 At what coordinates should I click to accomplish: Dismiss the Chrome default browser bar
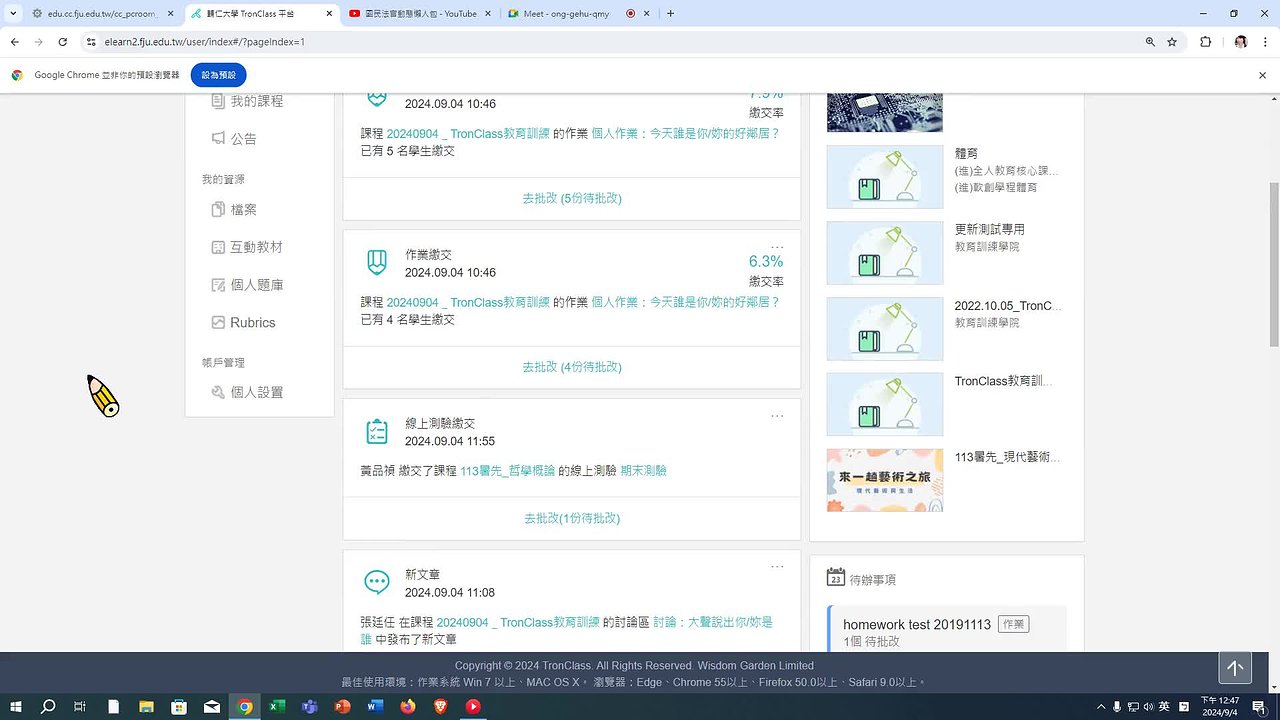(1262, 75)
